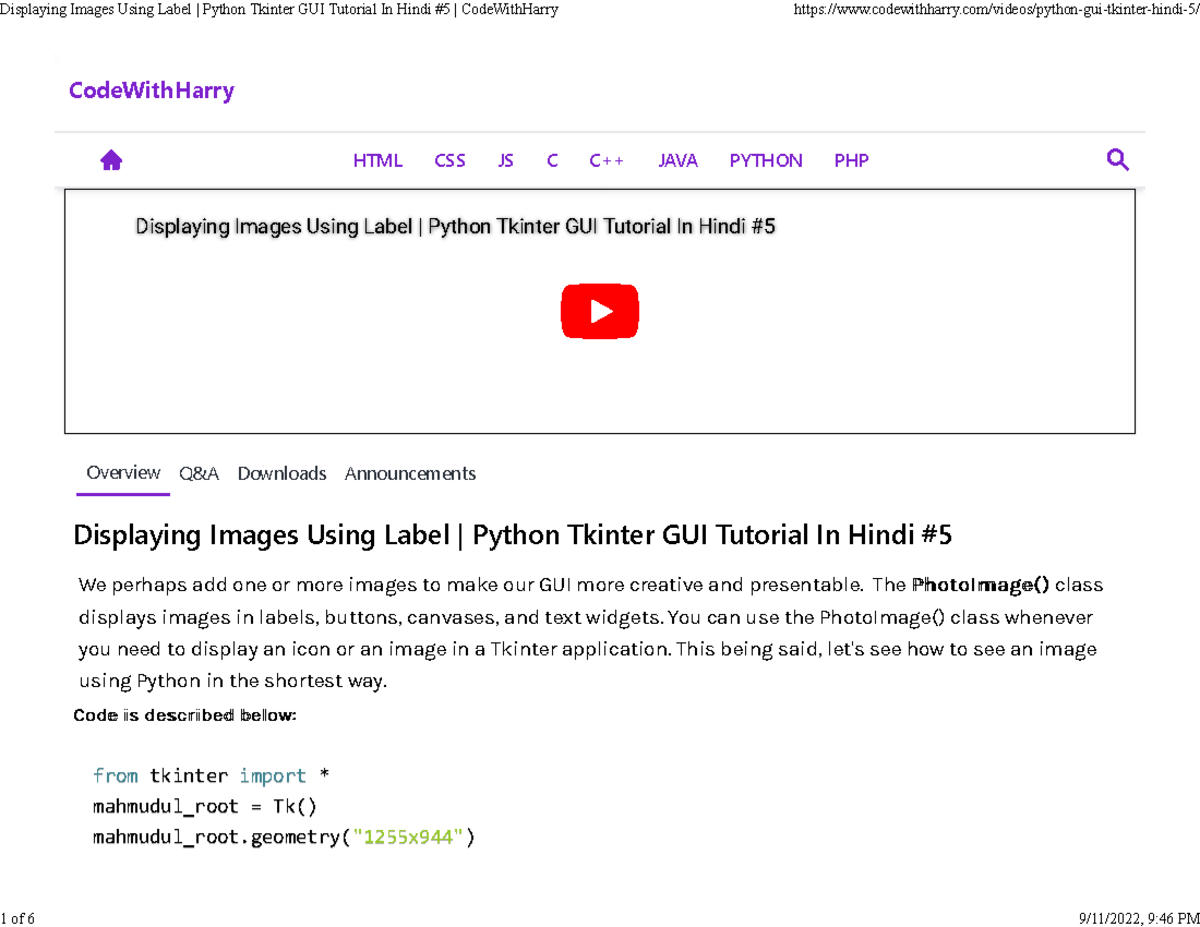This screenshot has height=927, width=1200.
Task: Navigate to the JAVA section
Action: click(678, 161)
